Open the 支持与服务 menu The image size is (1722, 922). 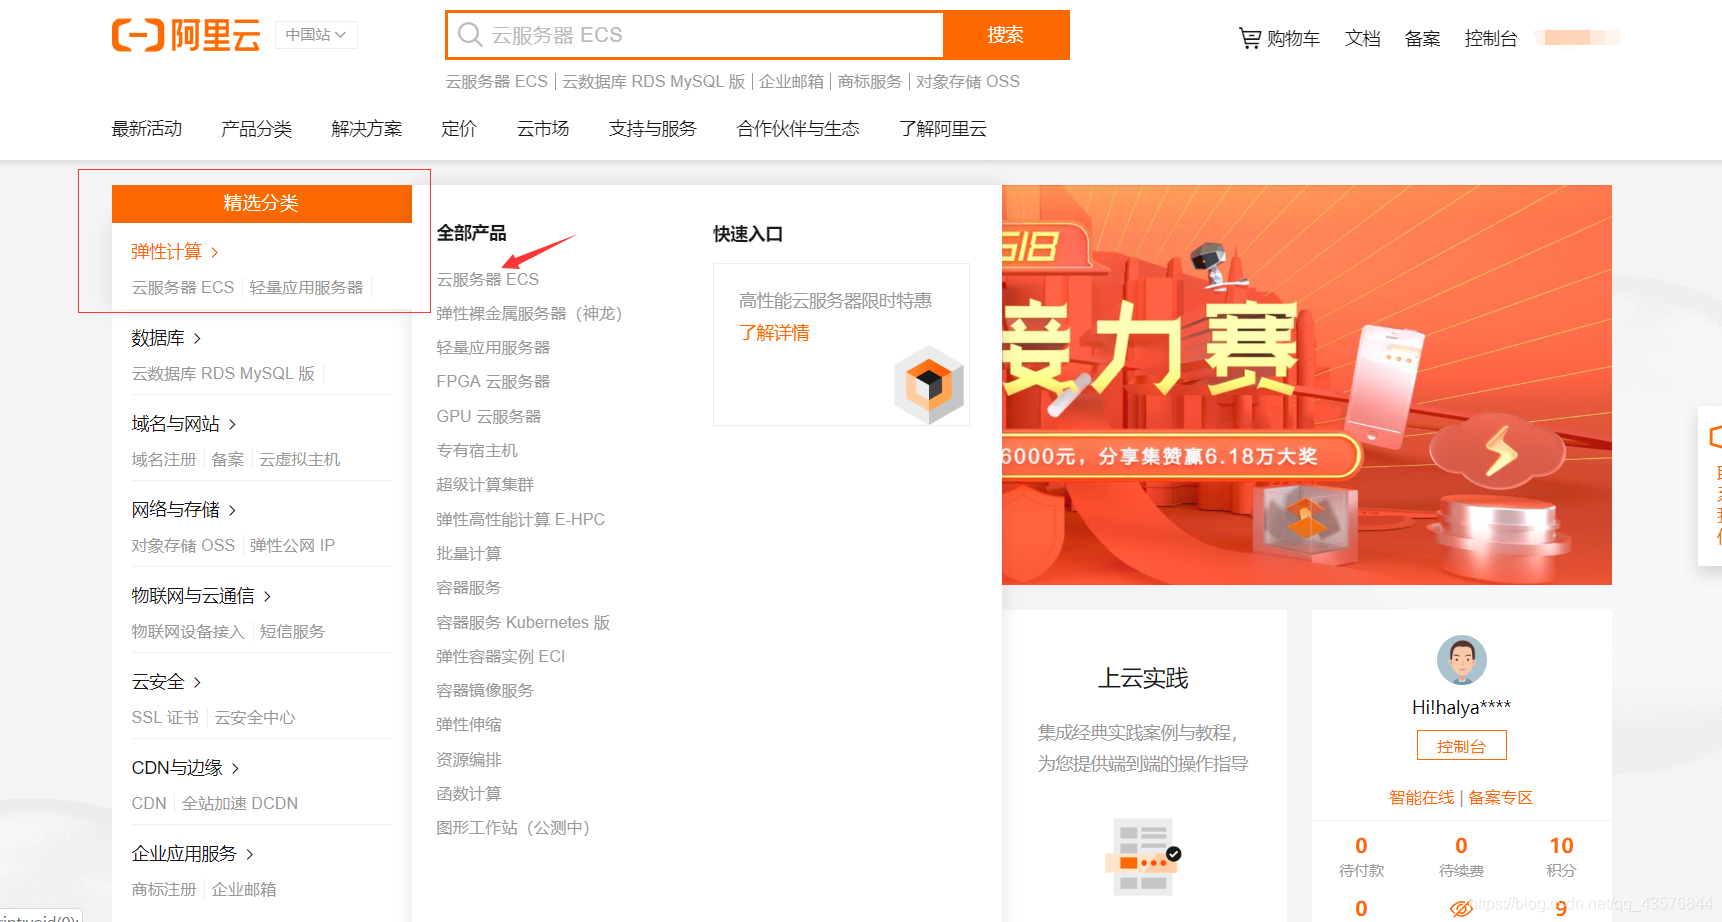[653, 129]
